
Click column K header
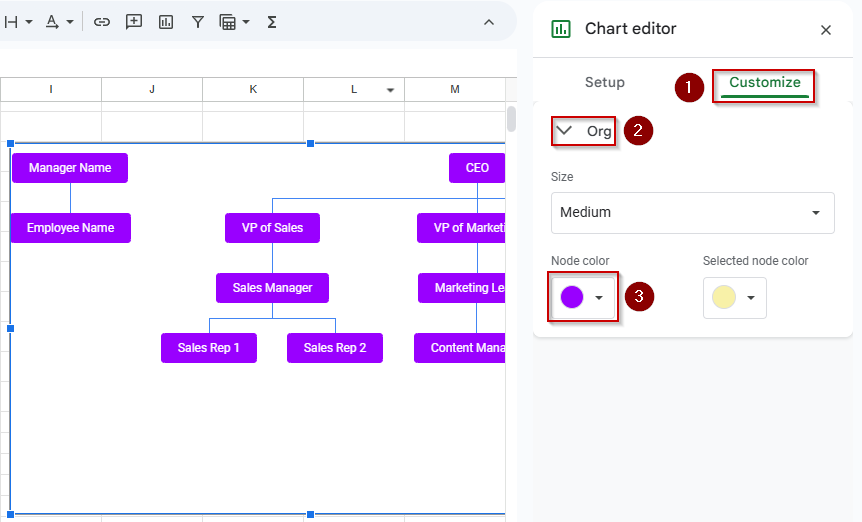pos(253,89)
